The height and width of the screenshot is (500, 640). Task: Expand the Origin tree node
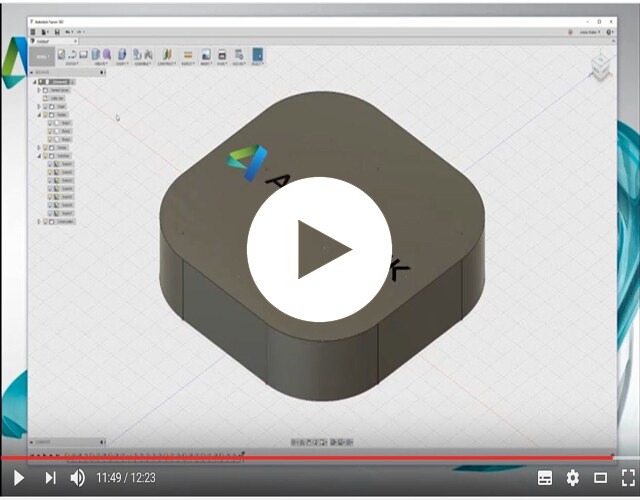click(40, 107)
